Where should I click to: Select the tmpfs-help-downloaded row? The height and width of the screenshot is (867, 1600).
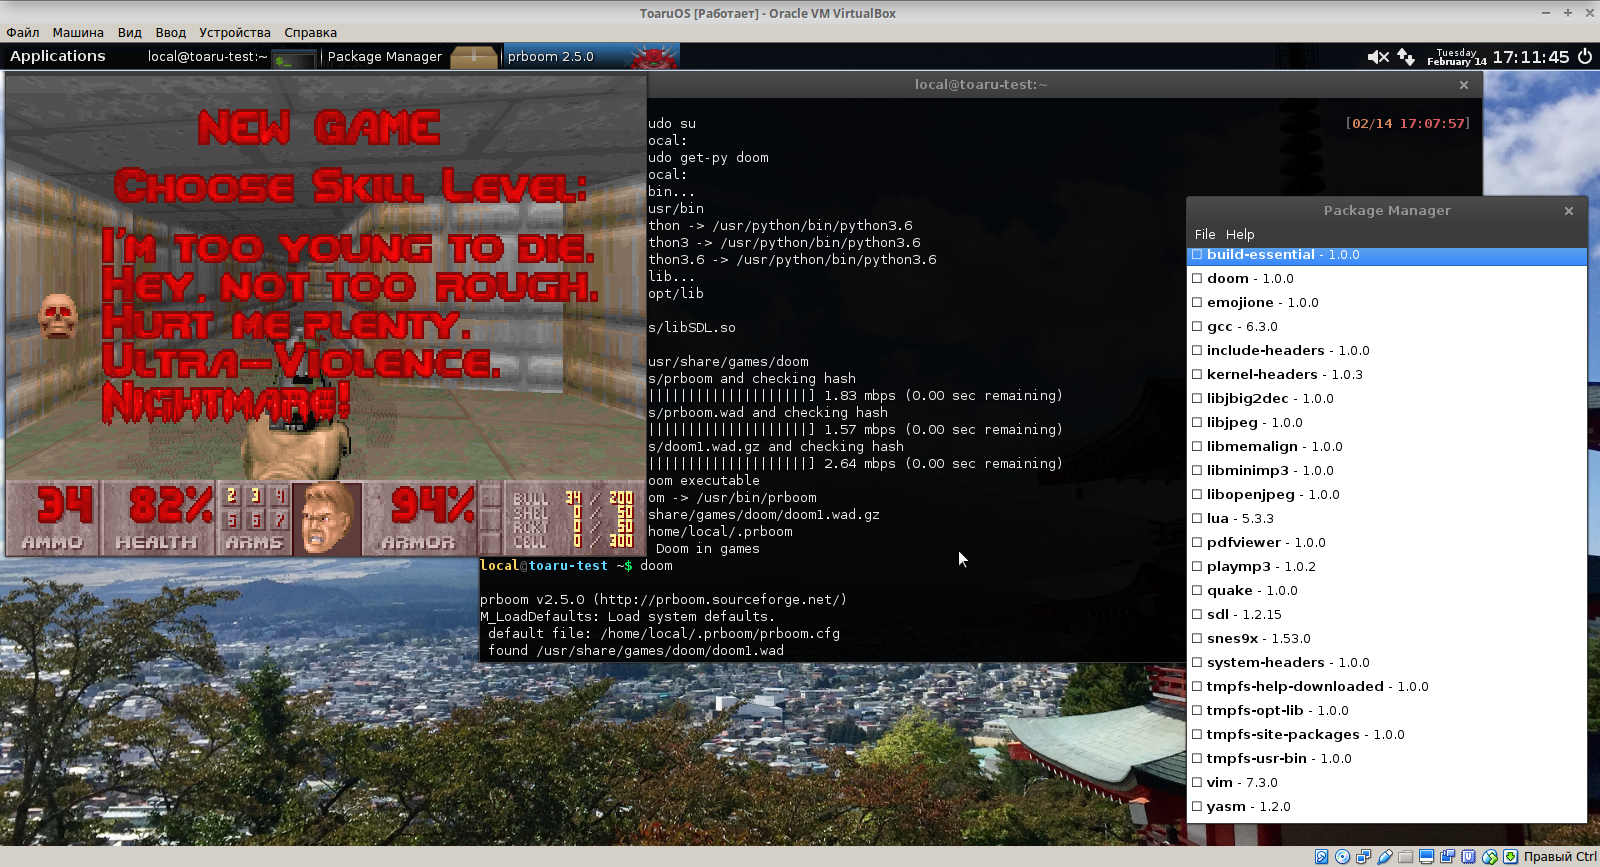tap(1387, 687)
